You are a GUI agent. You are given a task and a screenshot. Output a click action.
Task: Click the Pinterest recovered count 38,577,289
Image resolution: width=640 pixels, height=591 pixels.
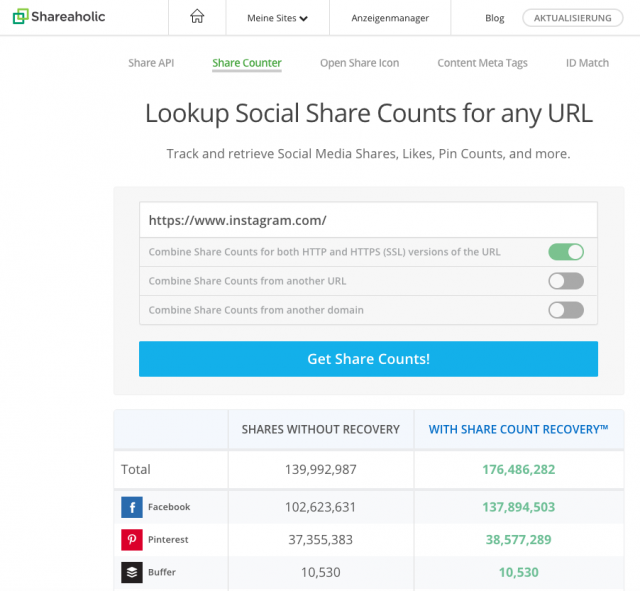coord(518,540)
